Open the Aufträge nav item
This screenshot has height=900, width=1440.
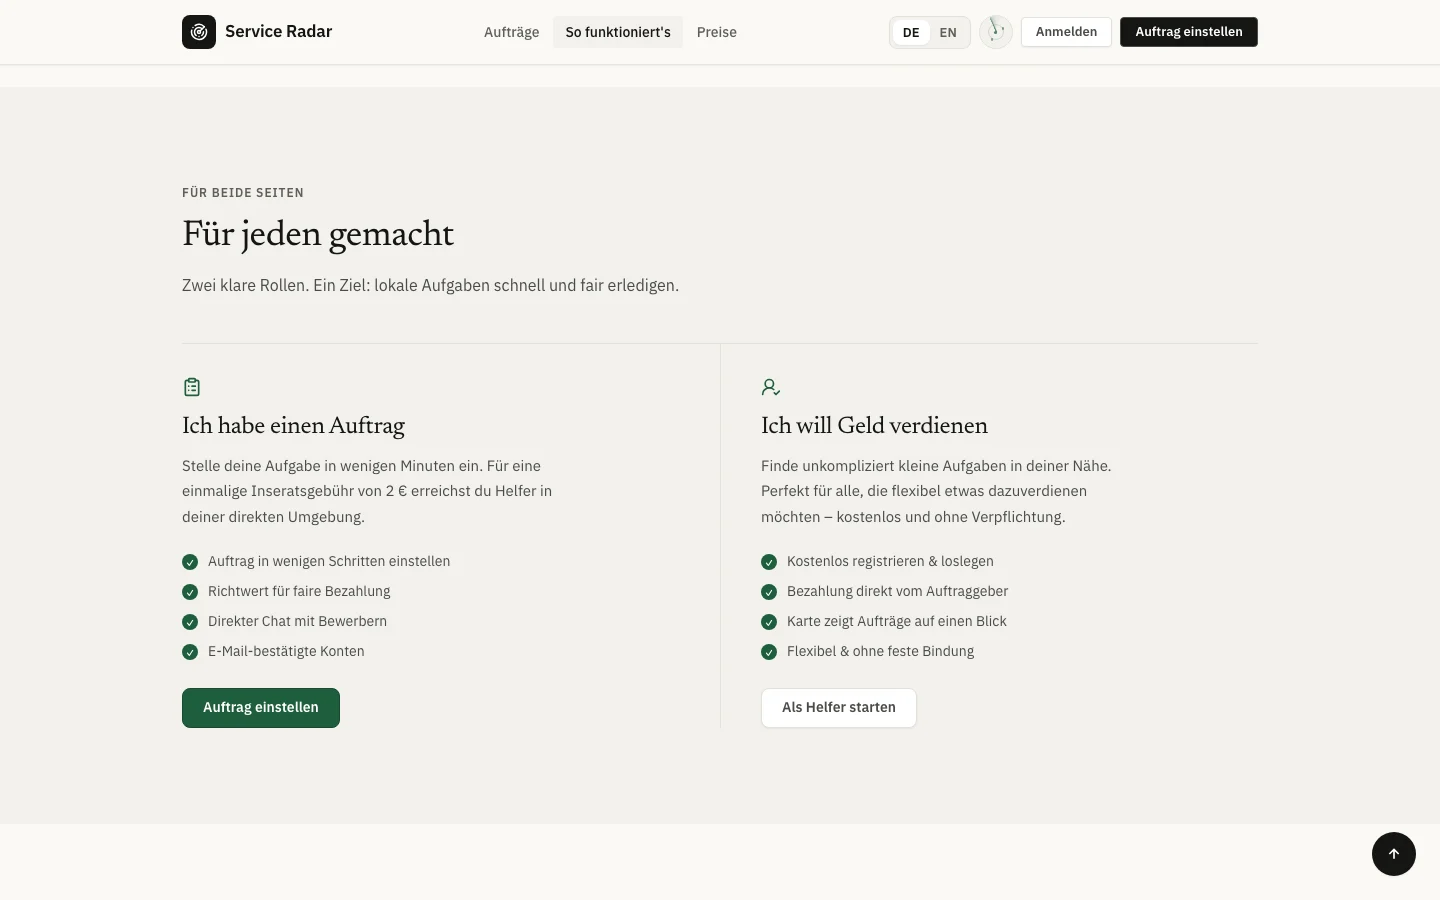tap(512, 32)
